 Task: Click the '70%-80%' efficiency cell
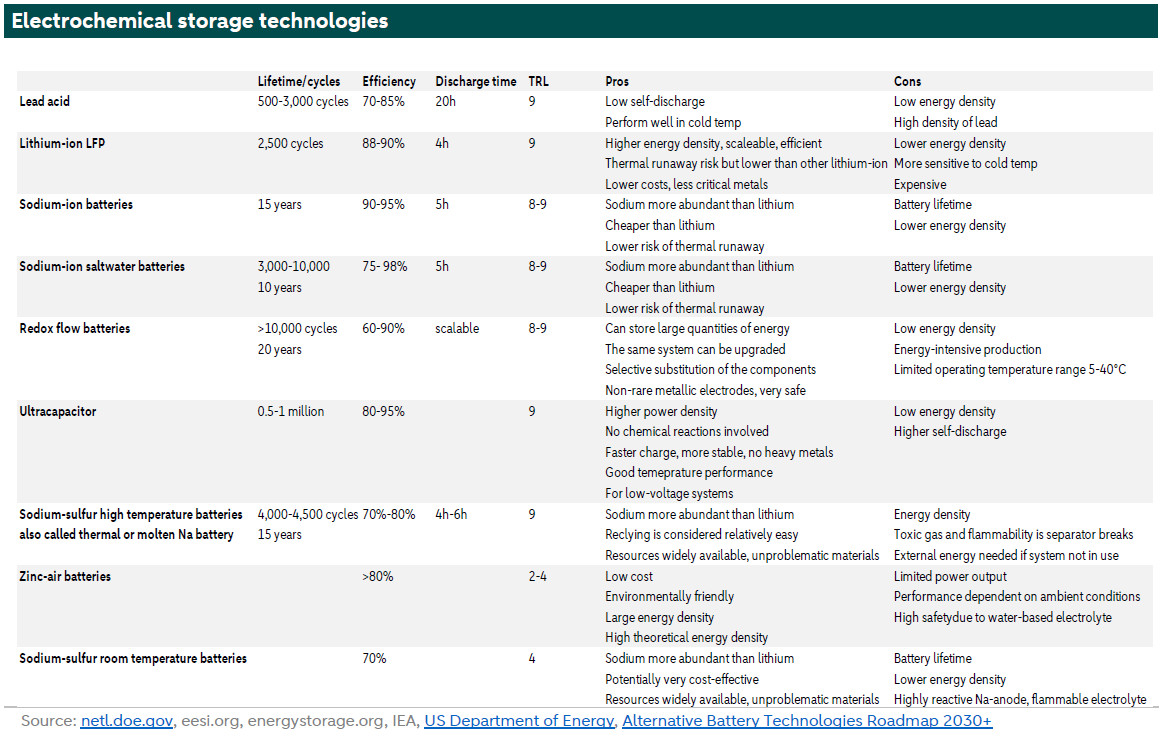point(390,514)
